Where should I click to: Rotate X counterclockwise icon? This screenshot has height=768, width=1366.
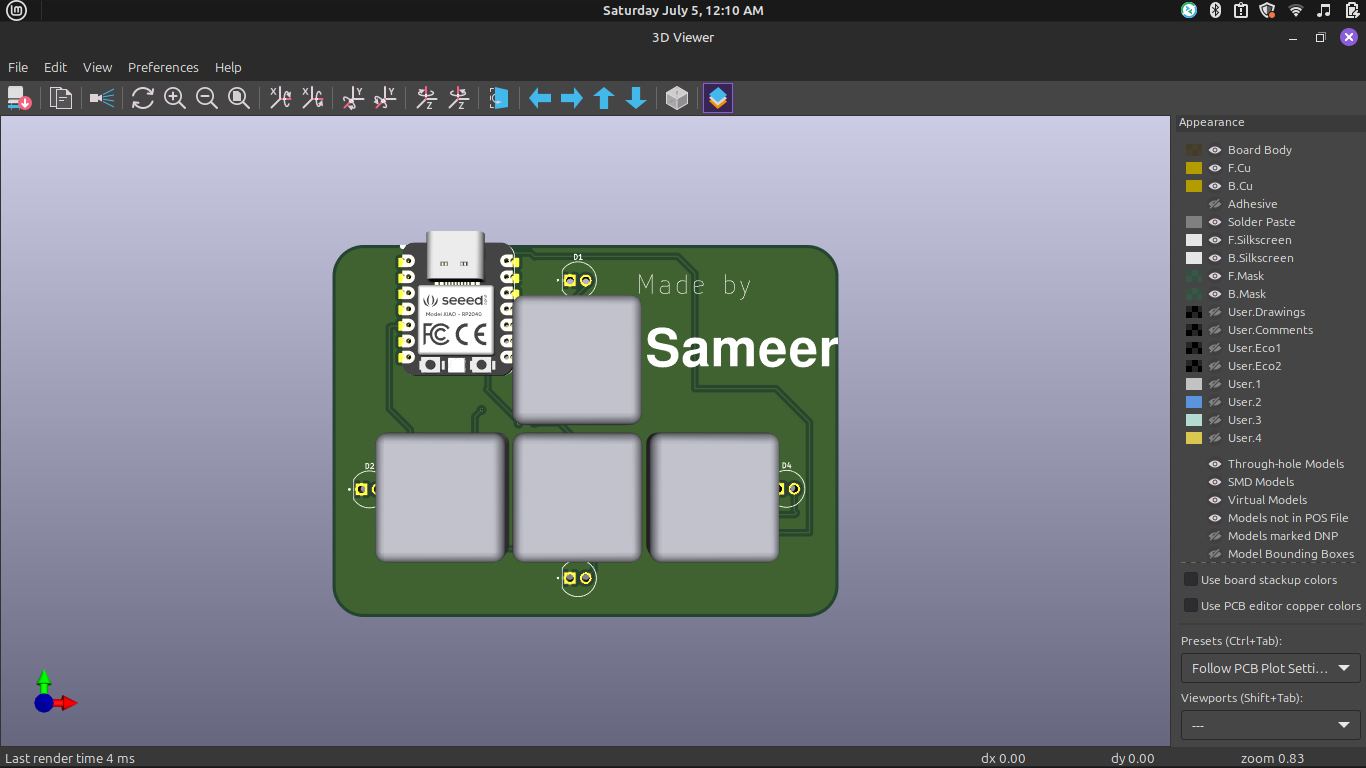(x=313, y=98)
